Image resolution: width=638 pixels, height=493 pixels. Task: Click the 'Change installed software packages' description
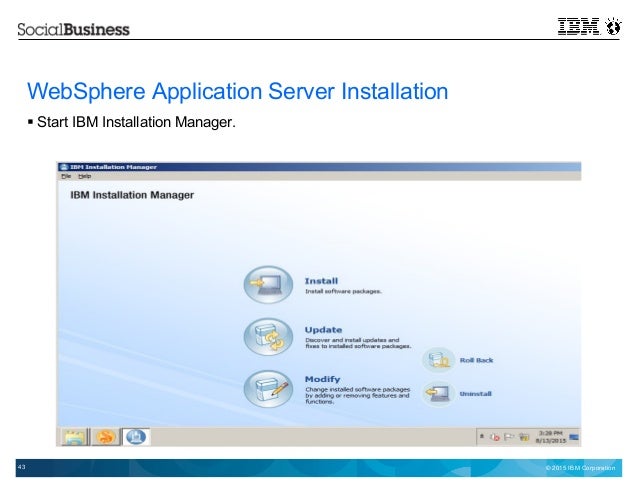[358, 395]
